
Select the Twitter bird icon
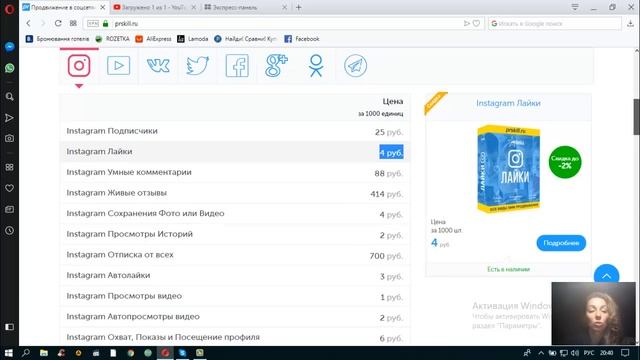pos(198,65)
